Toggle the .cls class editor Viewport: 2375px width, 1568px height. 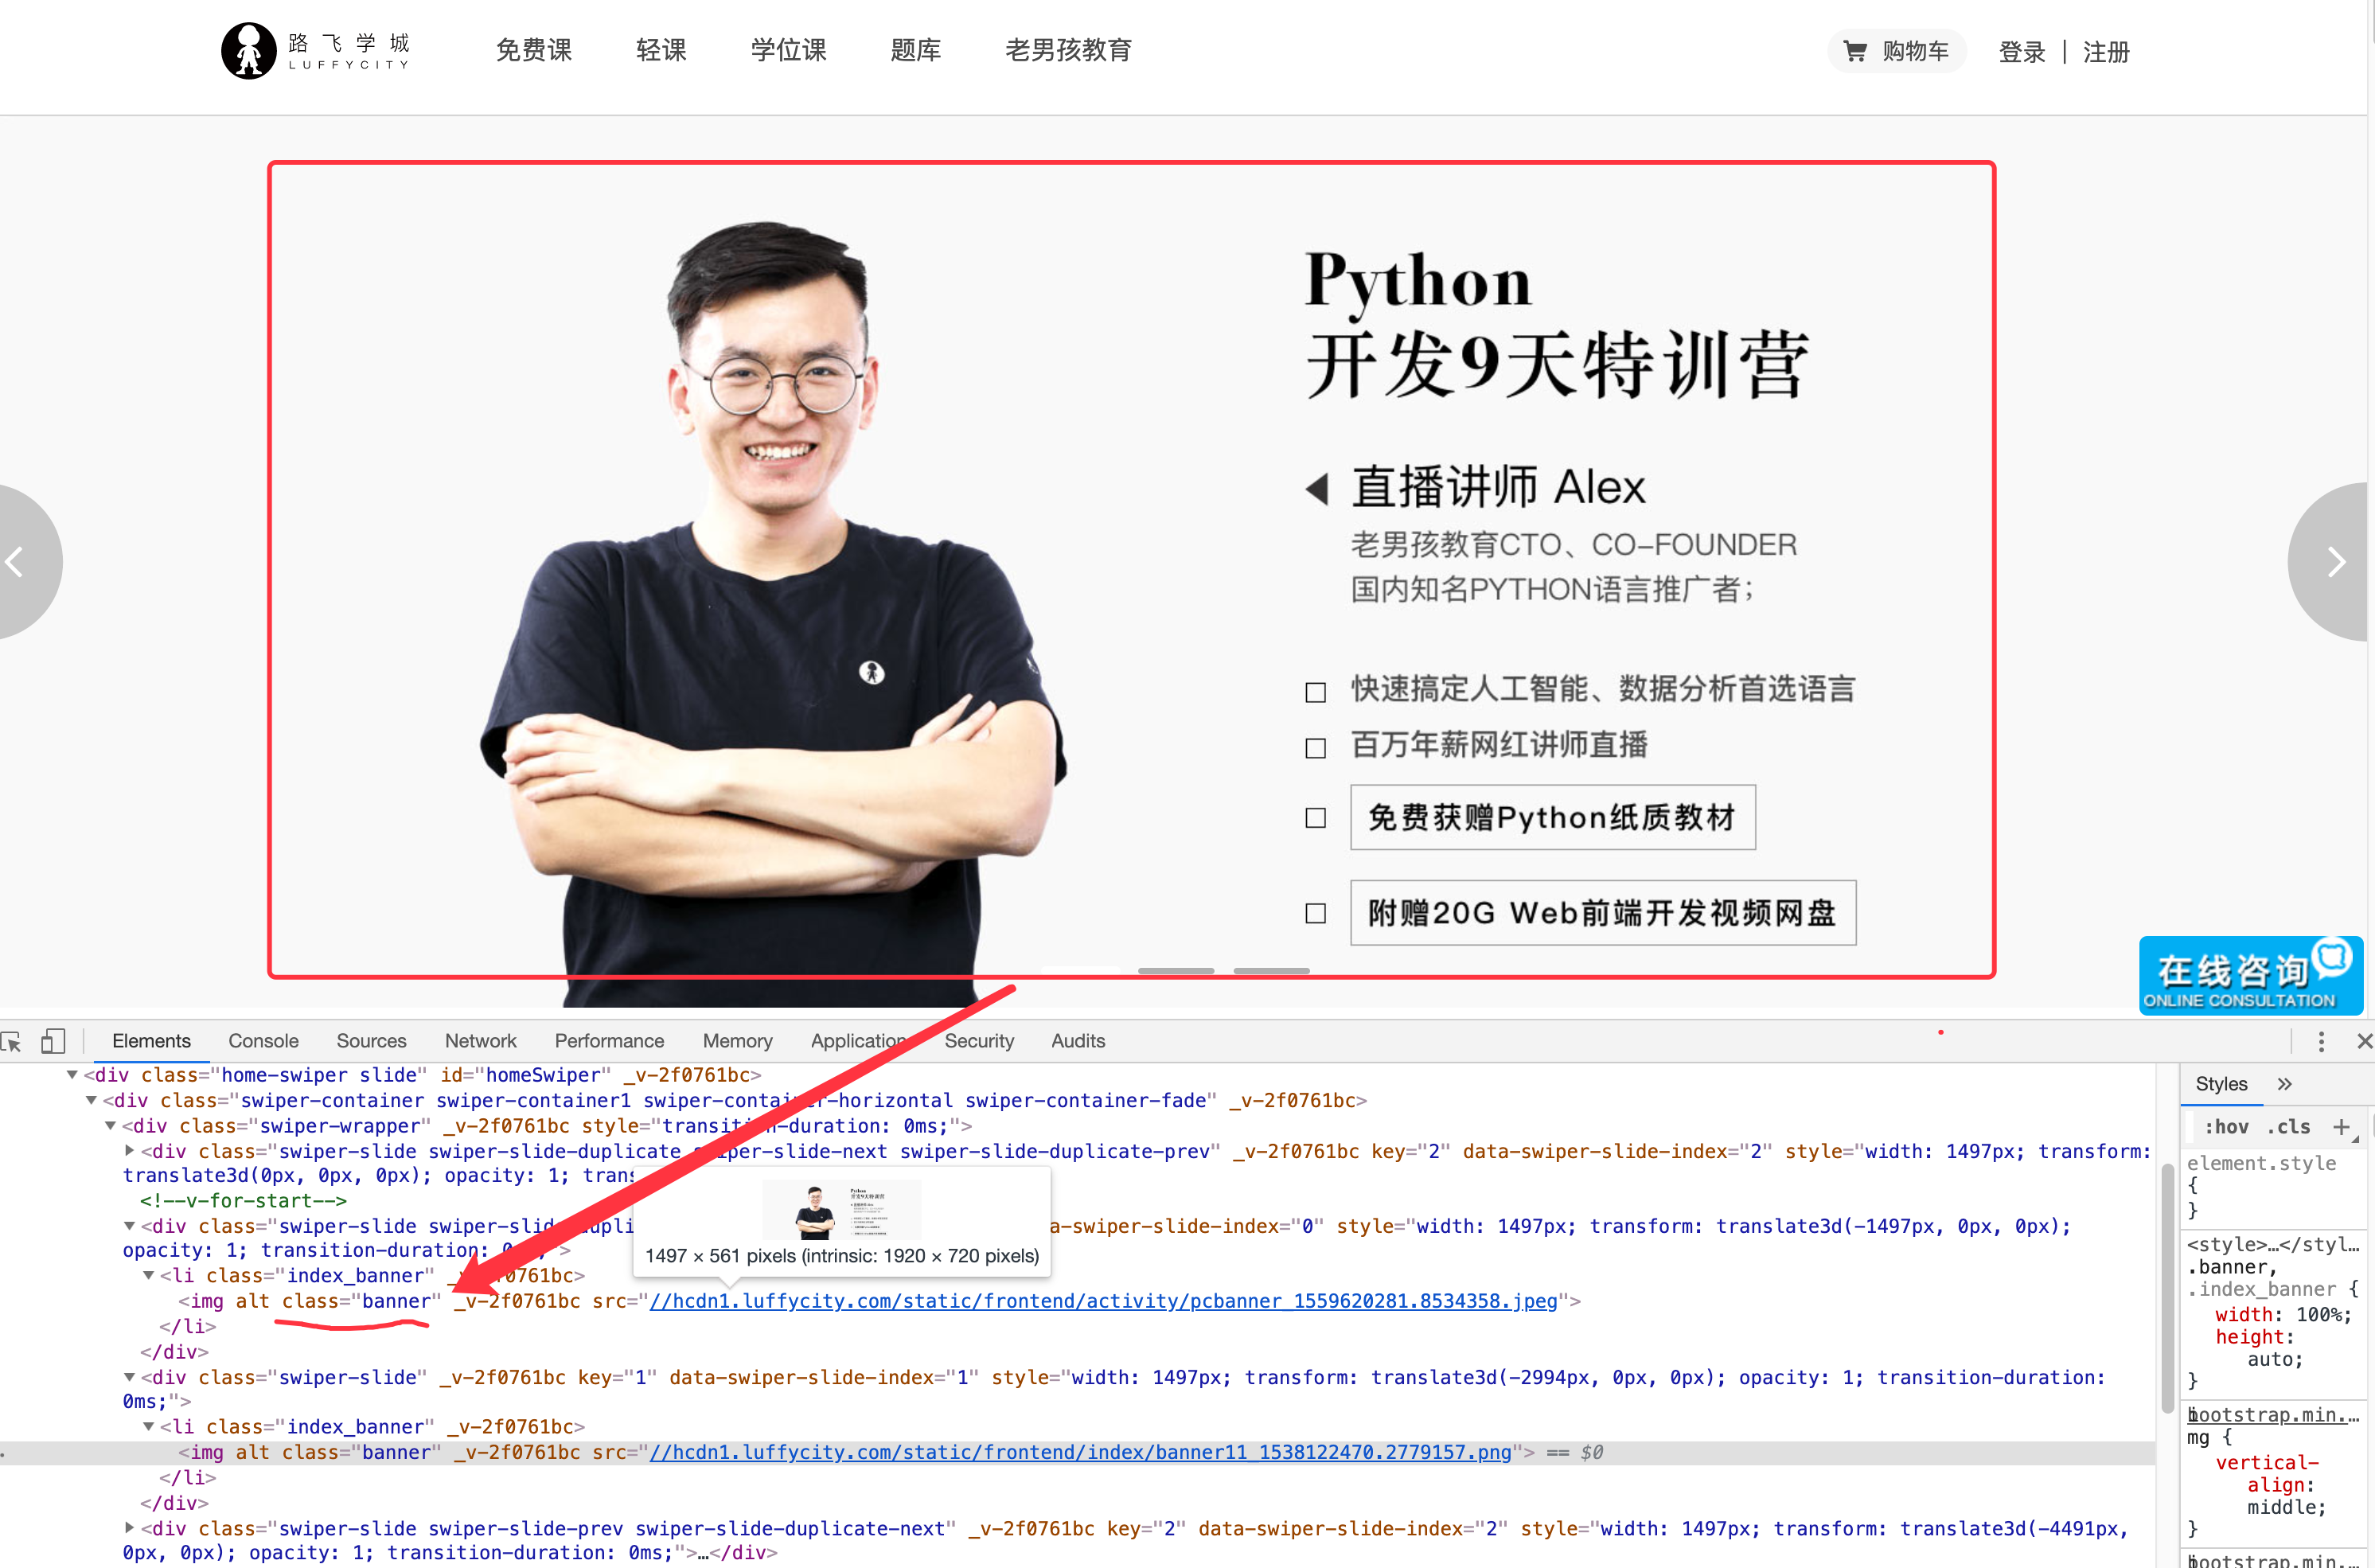(2289, 1127)
